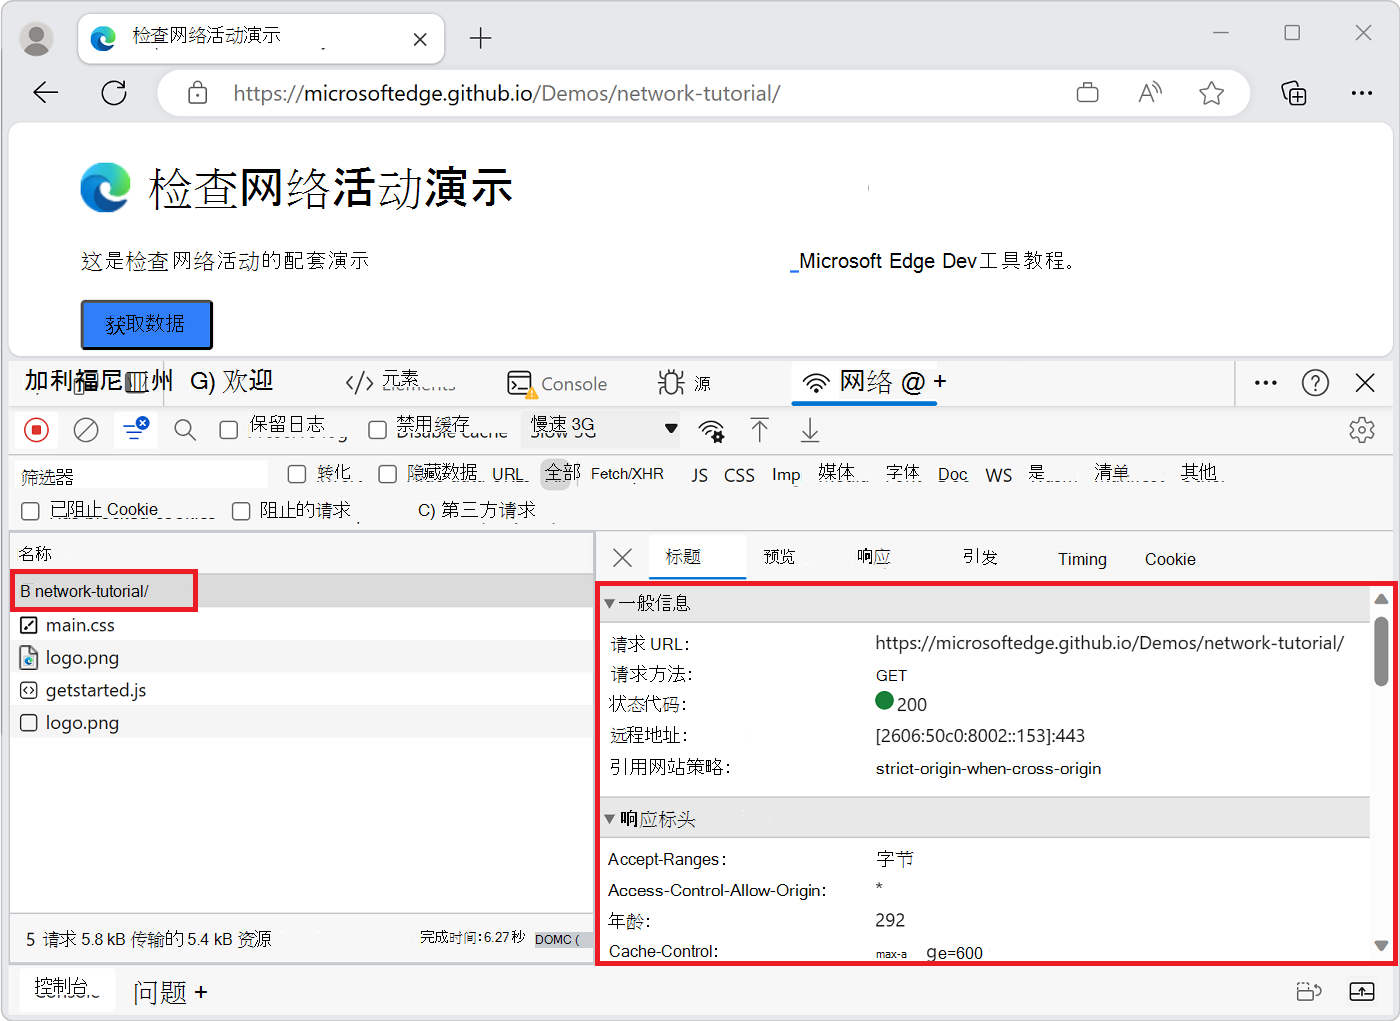Check the 阻止的请求 checkbox
1400x1021 pixels.
(241, 511)
